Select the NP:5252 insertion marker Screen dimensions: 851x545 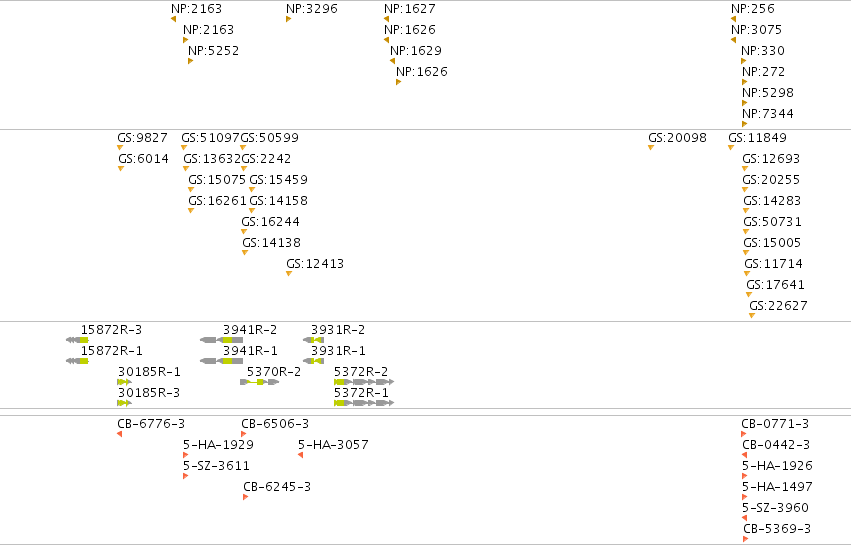coord(190,61)
